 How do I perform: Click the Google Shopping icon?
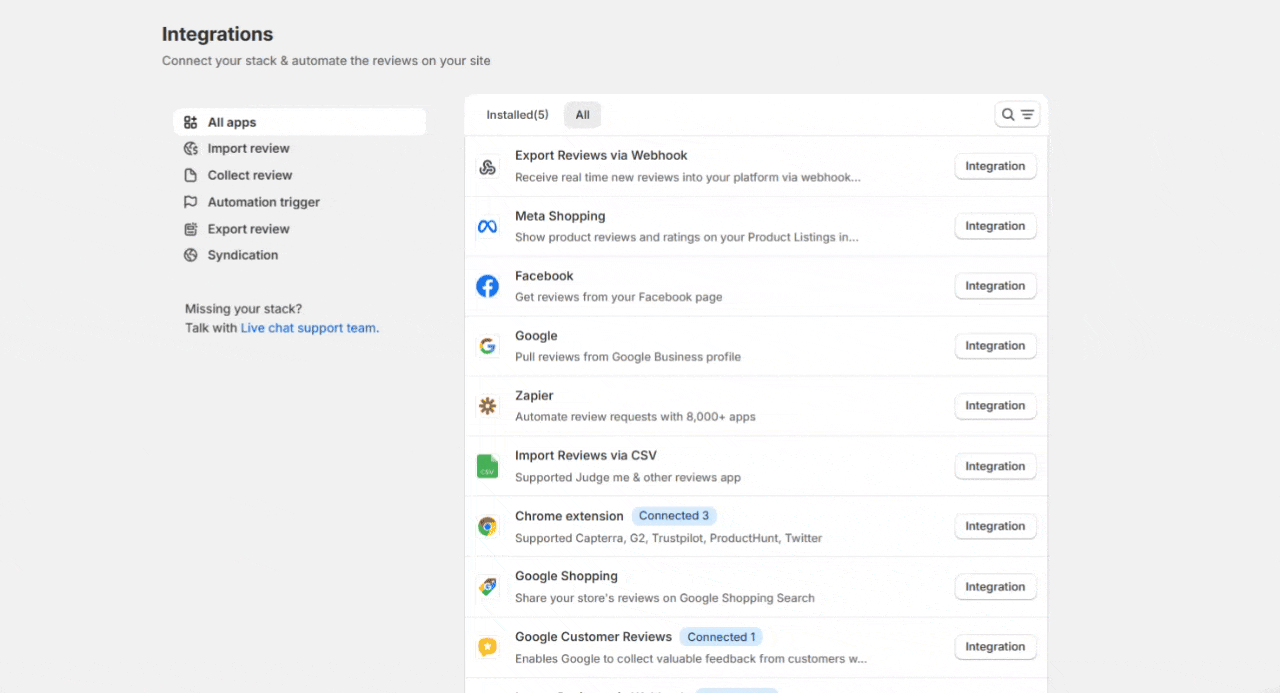(x=487, y=587)
